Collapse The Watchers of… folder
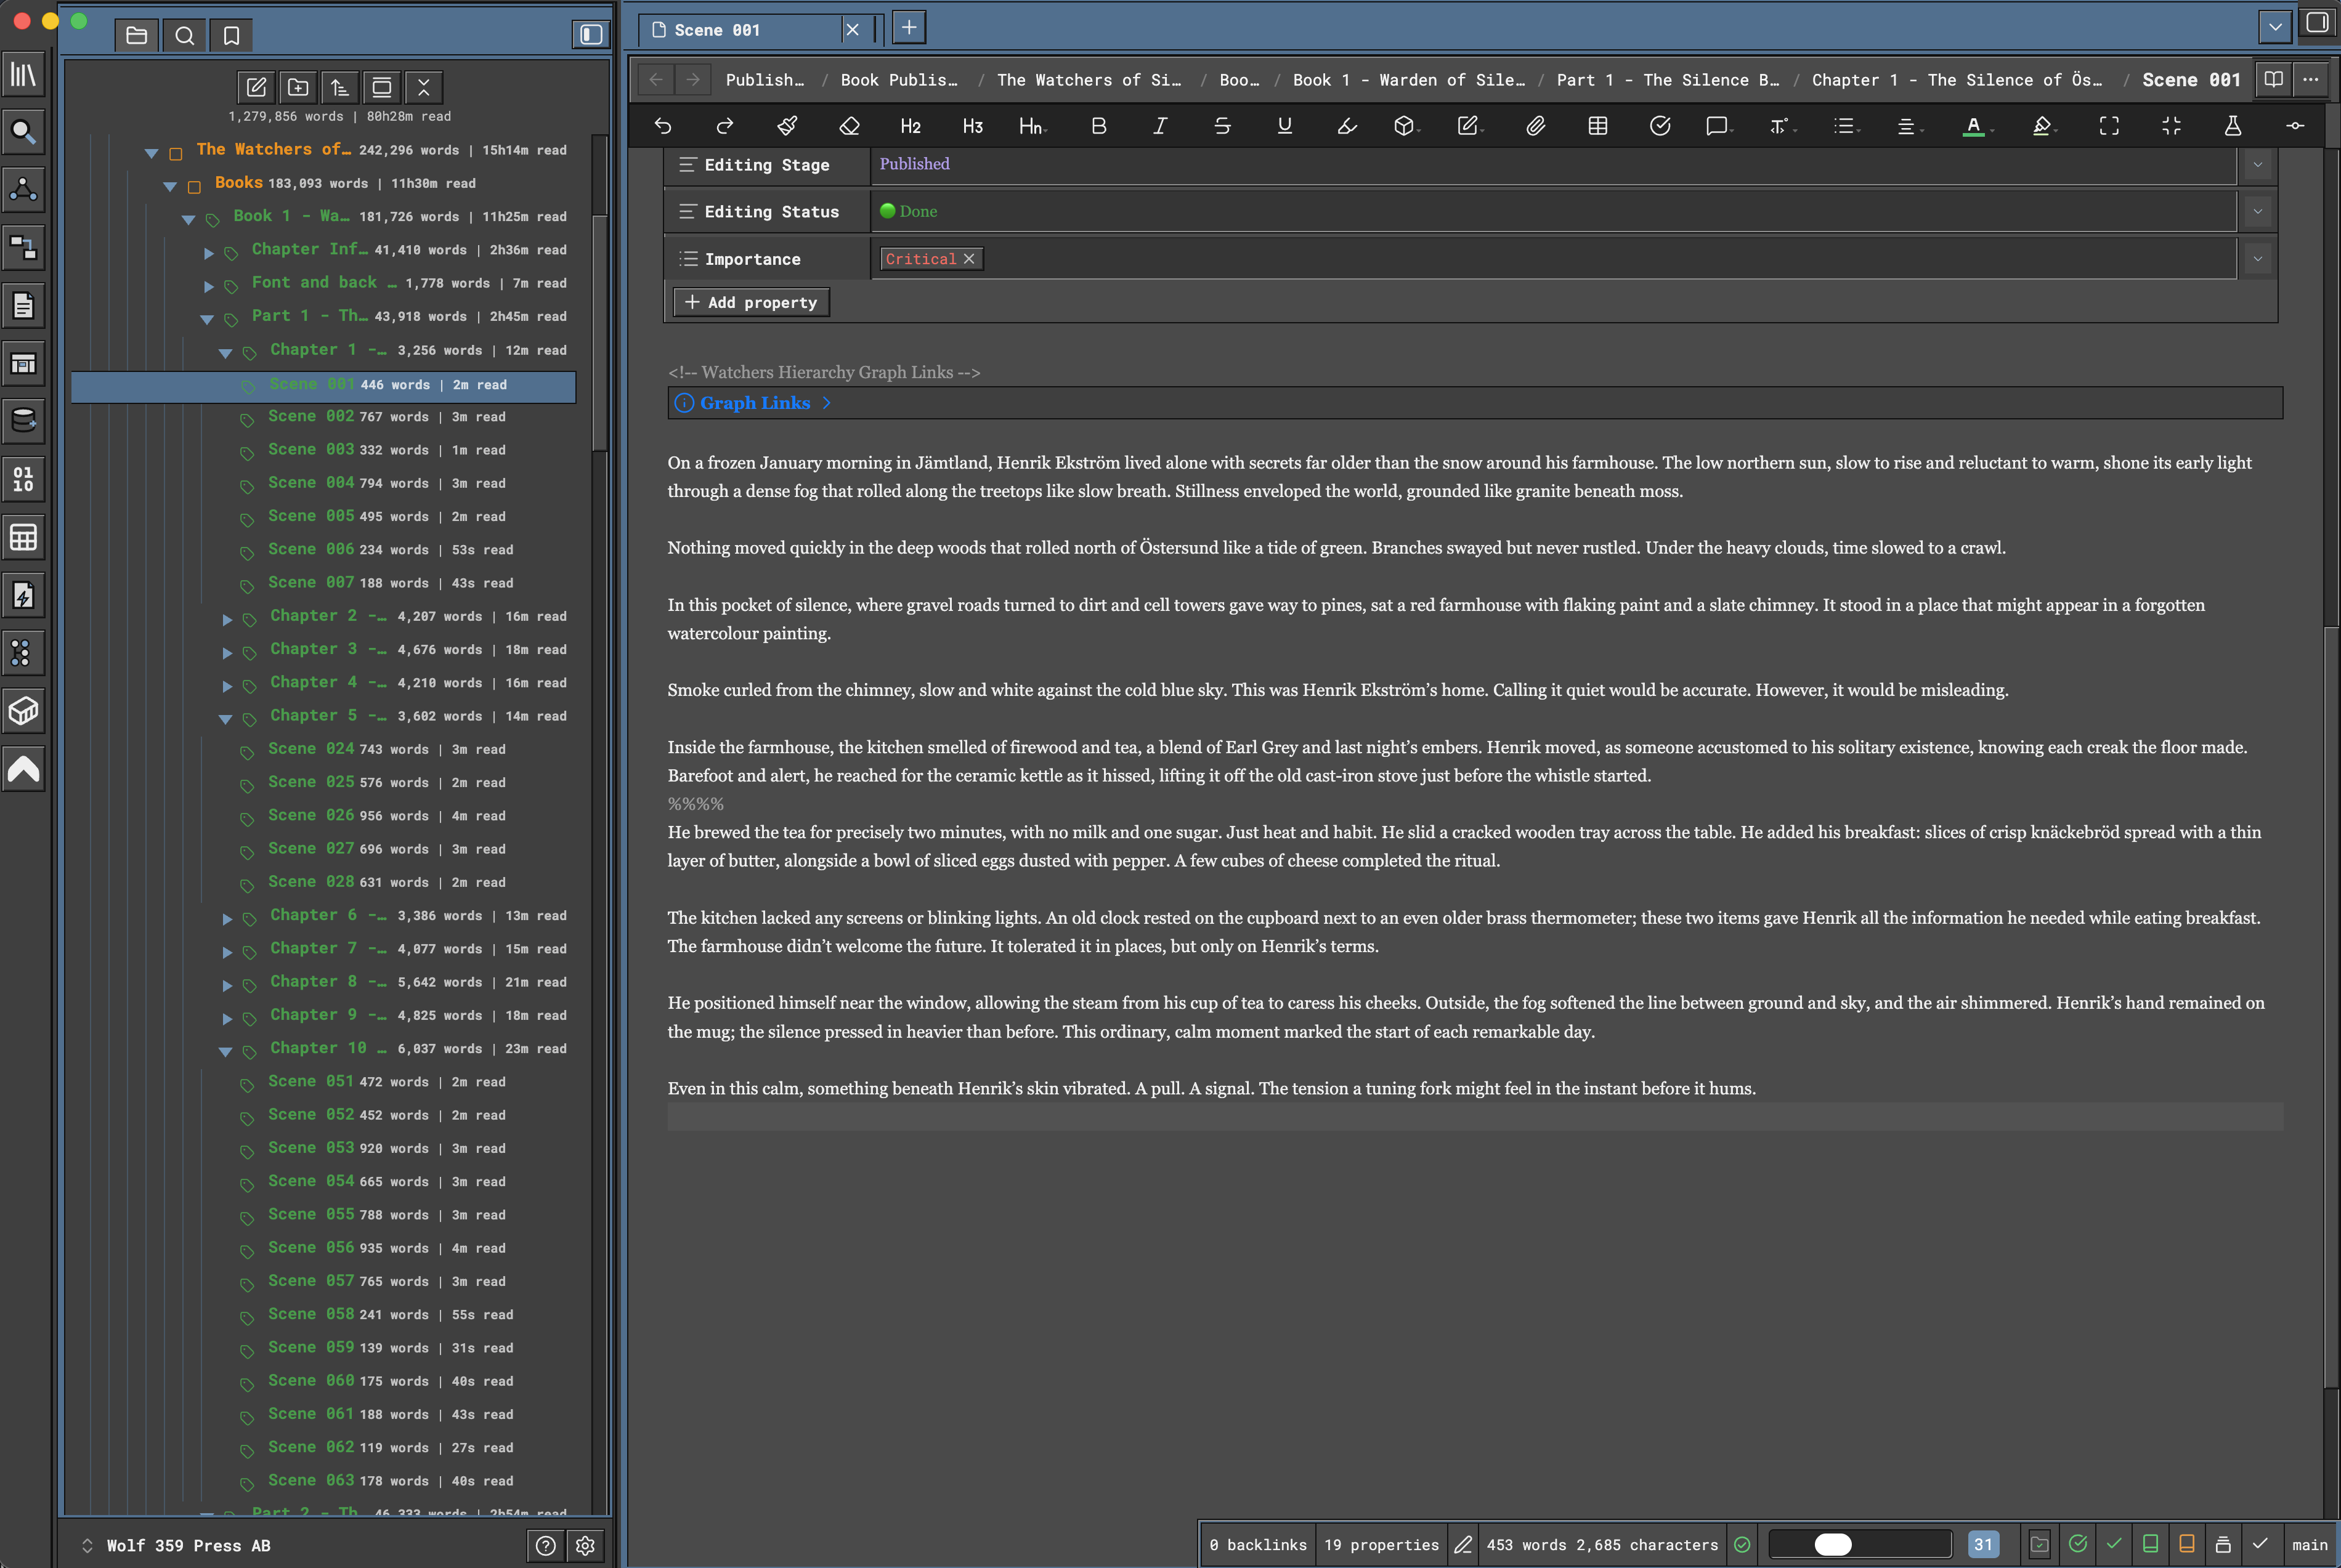 tap(152, 153)
